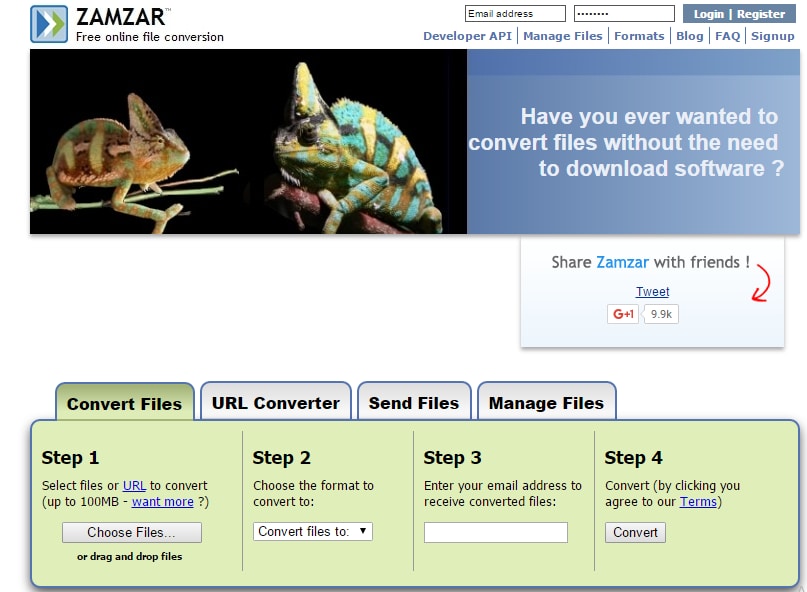Viewport: 807px width, 592px height.
Task: Click the 'want more' link
Action: [163, 501]
